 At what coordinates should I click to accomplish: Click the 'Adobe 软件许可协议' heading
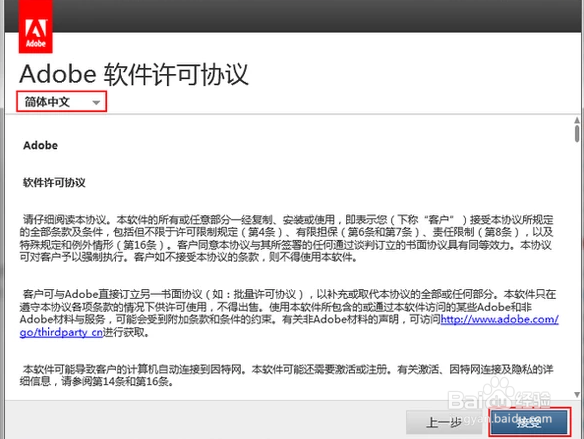pos(134,74)
